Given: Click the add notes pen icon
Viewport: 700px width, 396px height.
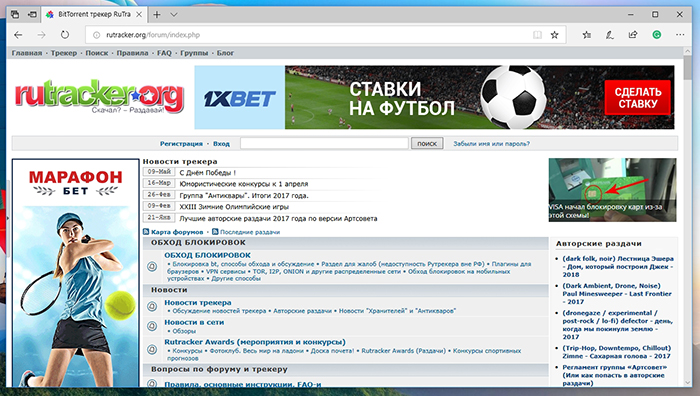Looking at the screenshot, I should 610,35.
